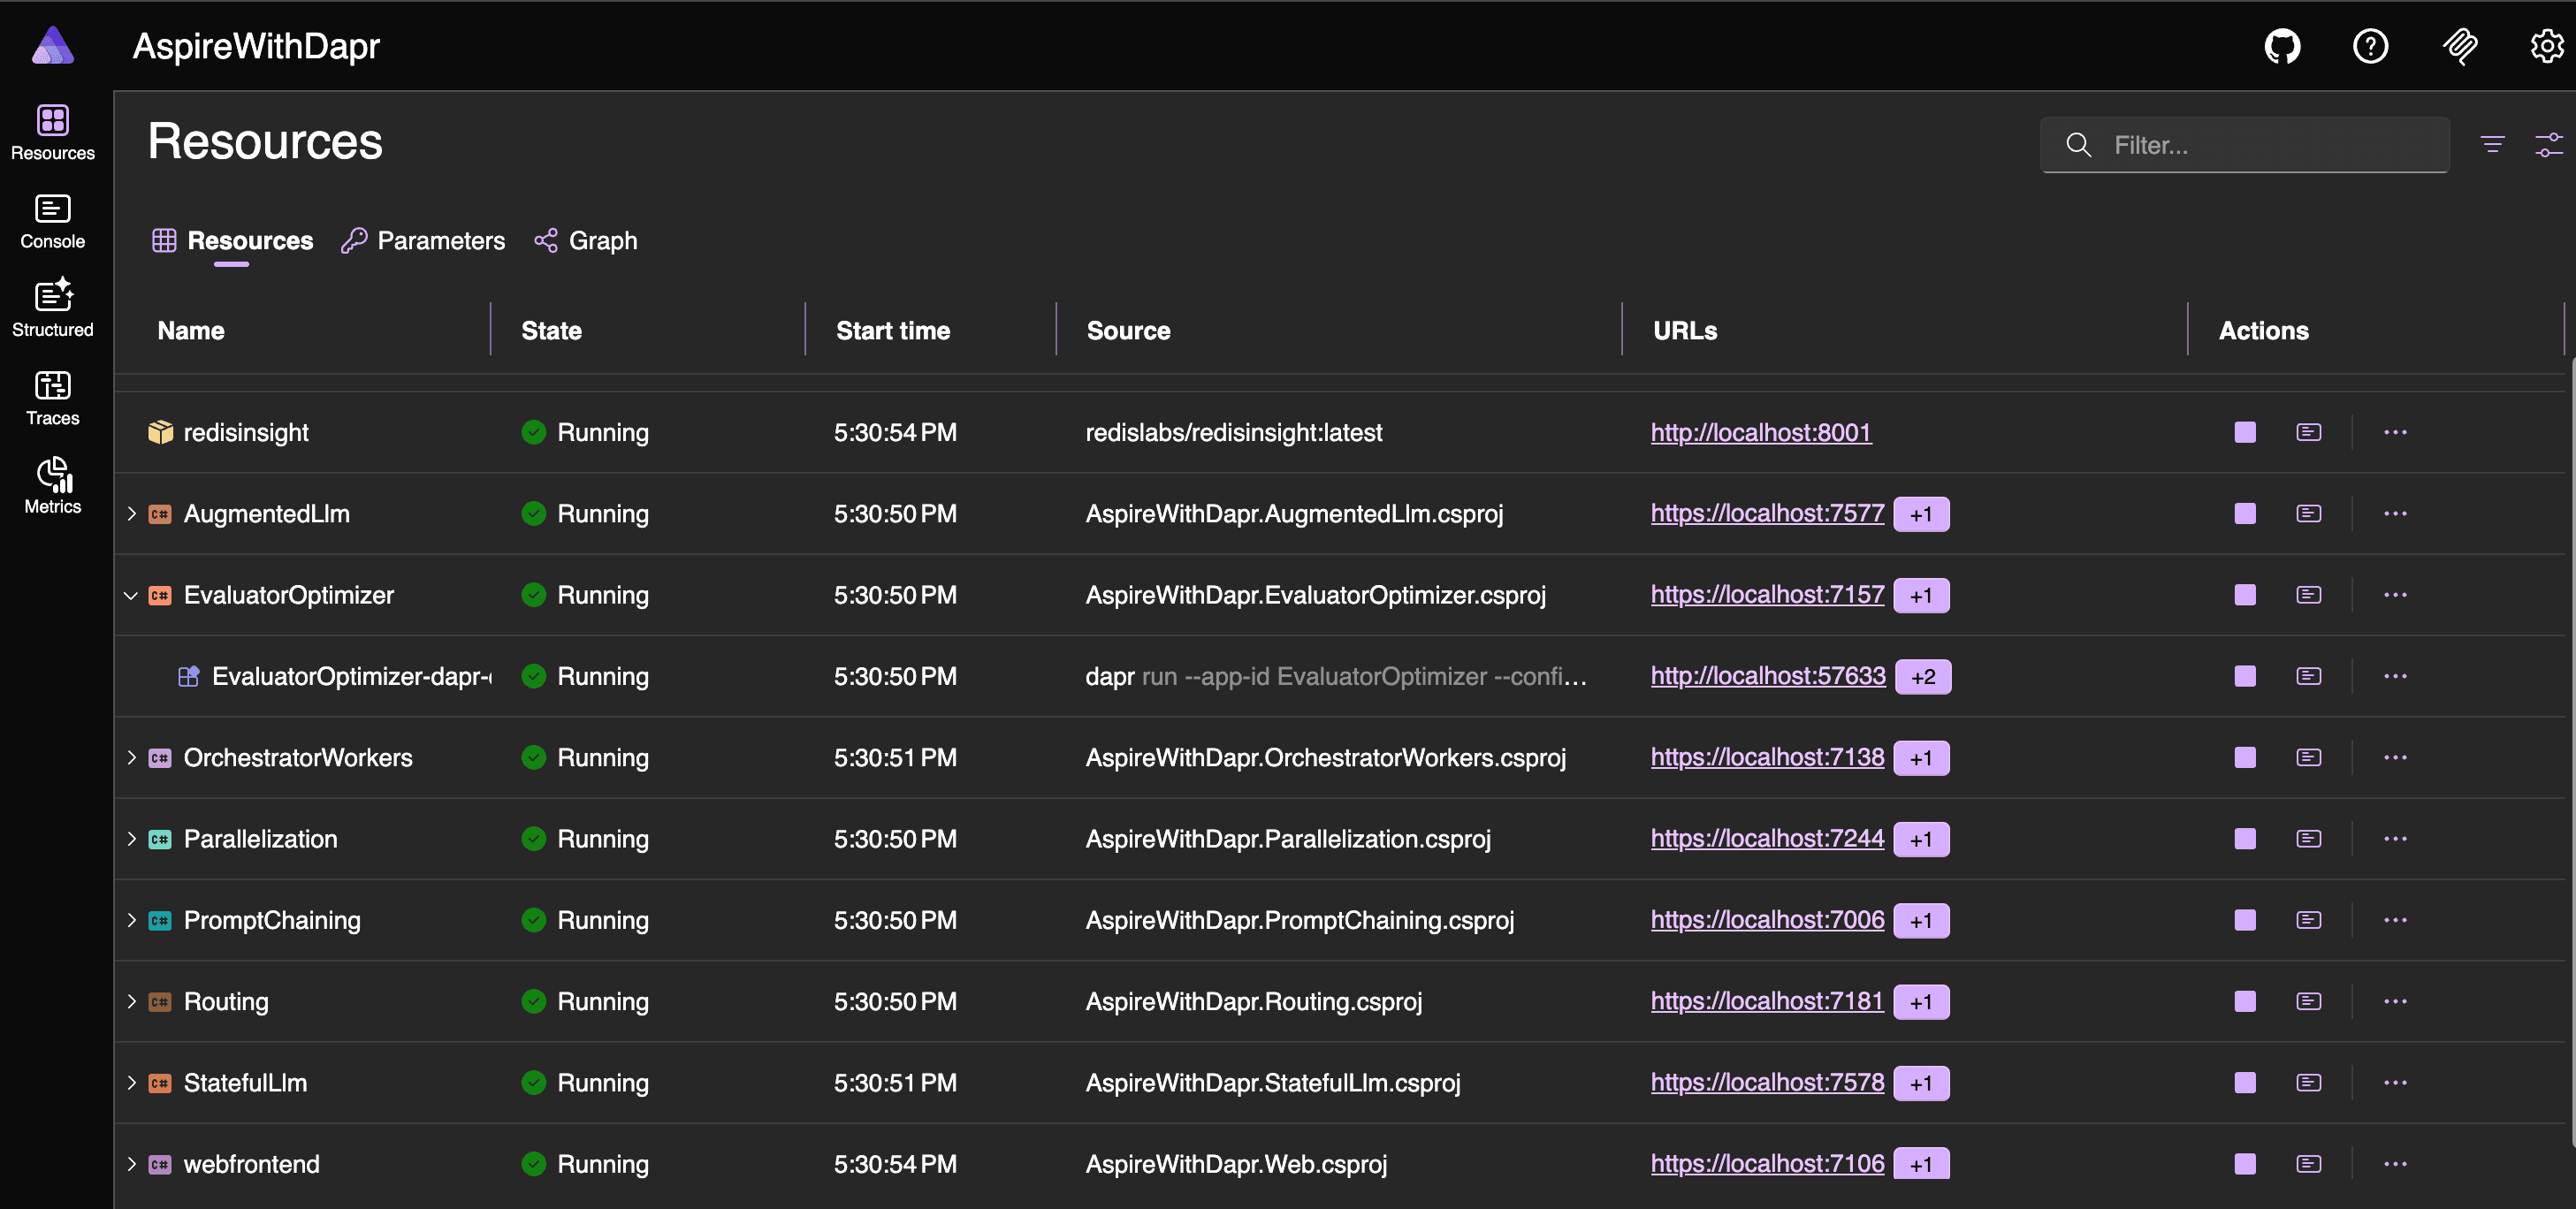This screenshot has height=1209, width=2576.
Task: Stop the Routing resource
Action: pos(2245,1002)
